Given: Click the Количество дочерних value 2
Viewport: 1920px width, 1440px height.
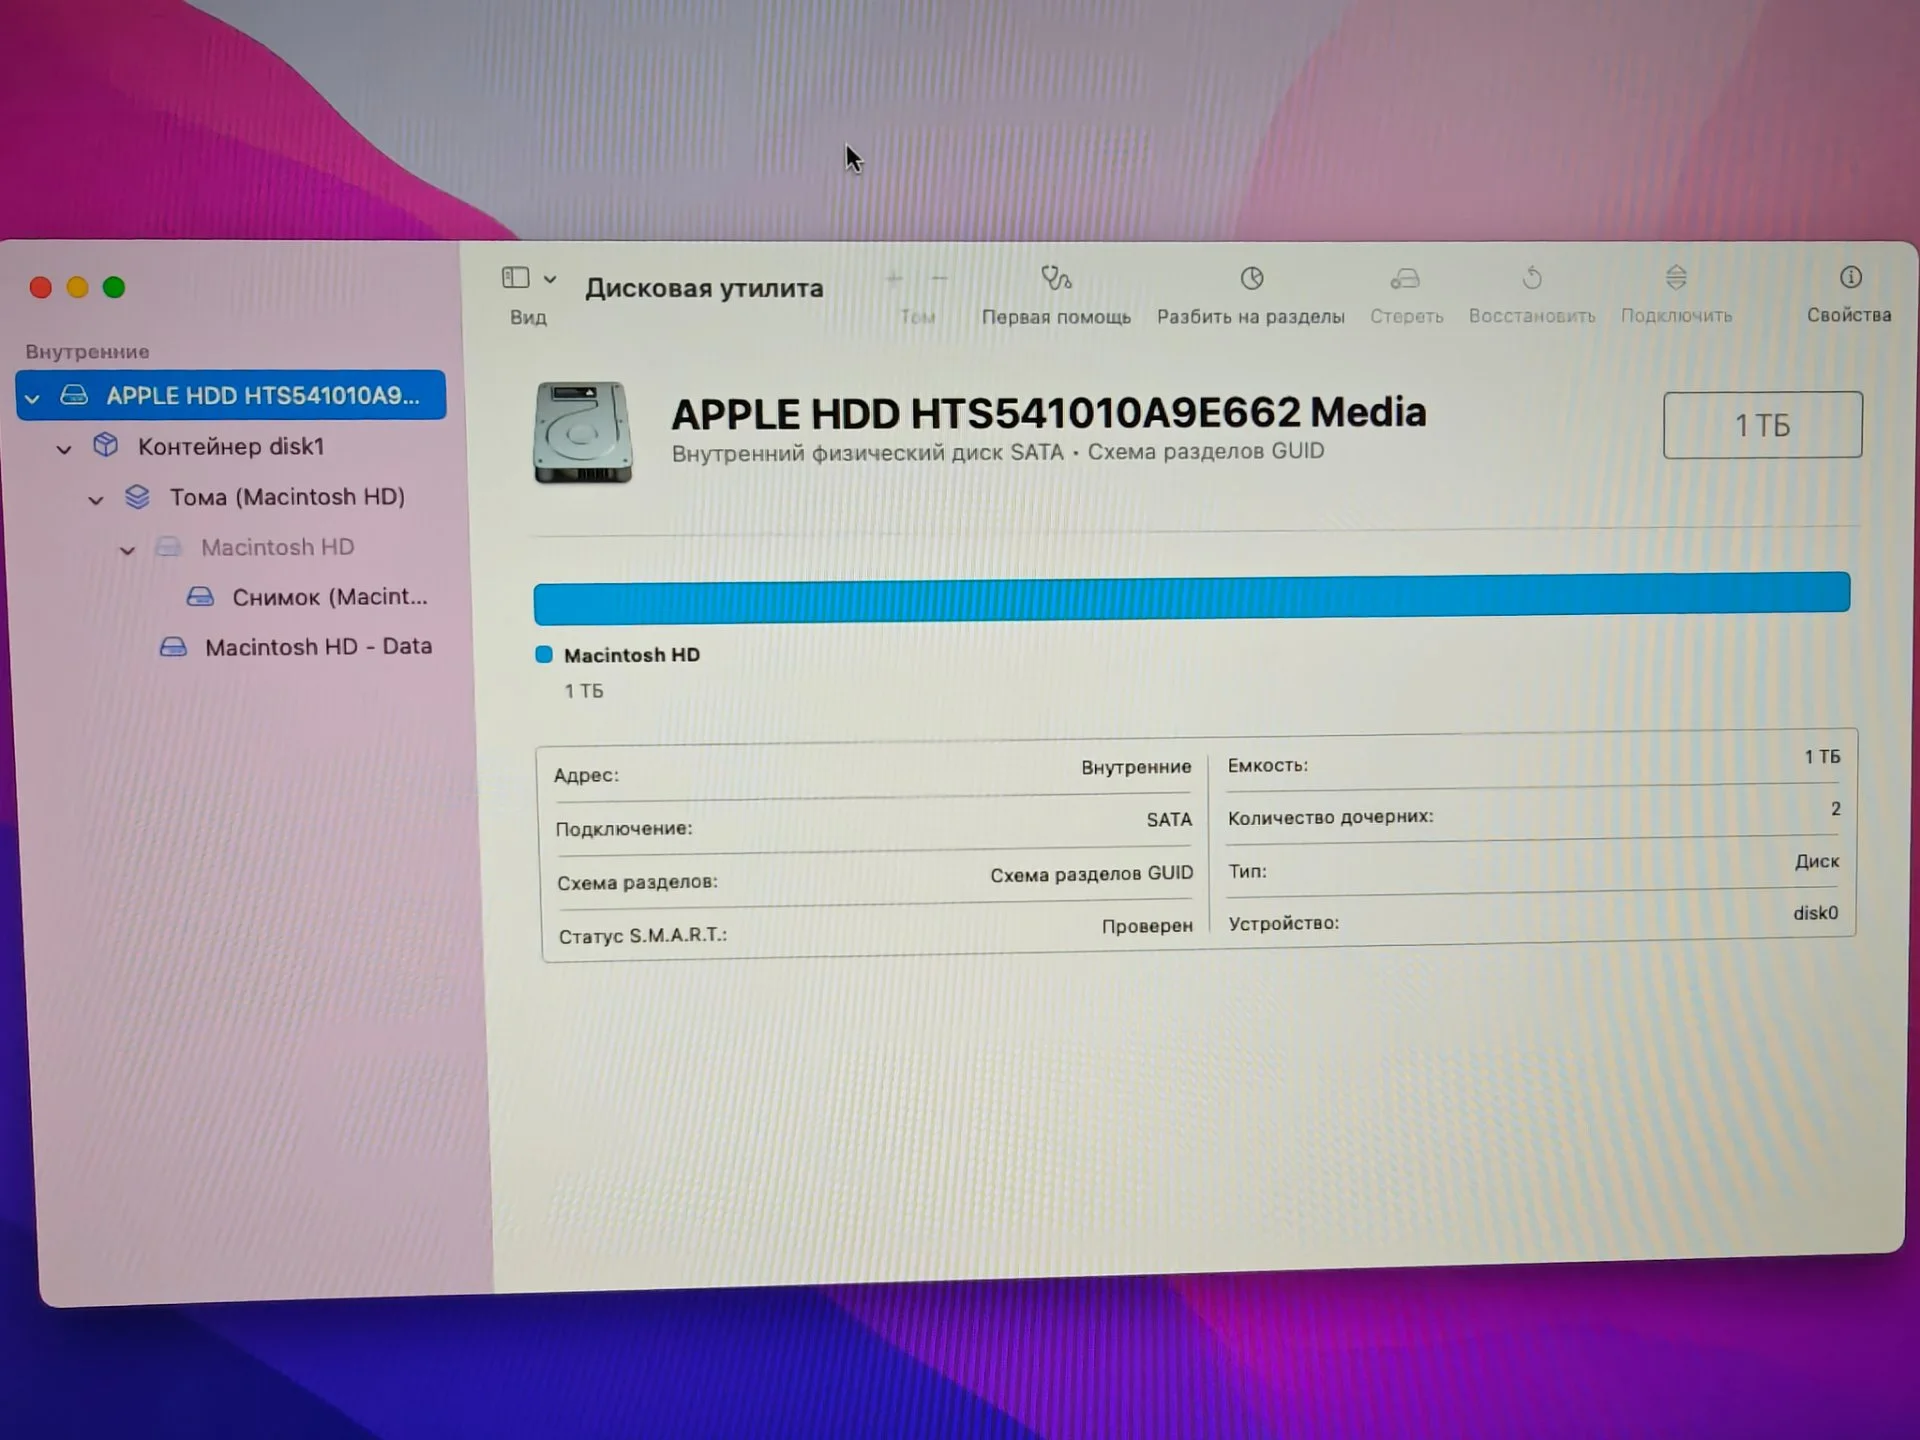Looking at the screenshot, I should pos(1835,809).
